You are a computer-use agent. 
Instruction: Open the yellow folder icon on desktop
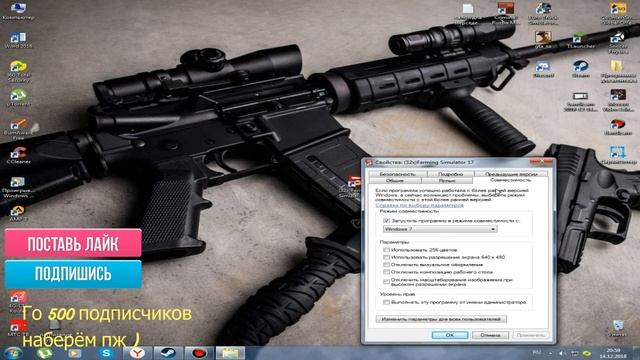pyautogui.click(x=618, y=71)
